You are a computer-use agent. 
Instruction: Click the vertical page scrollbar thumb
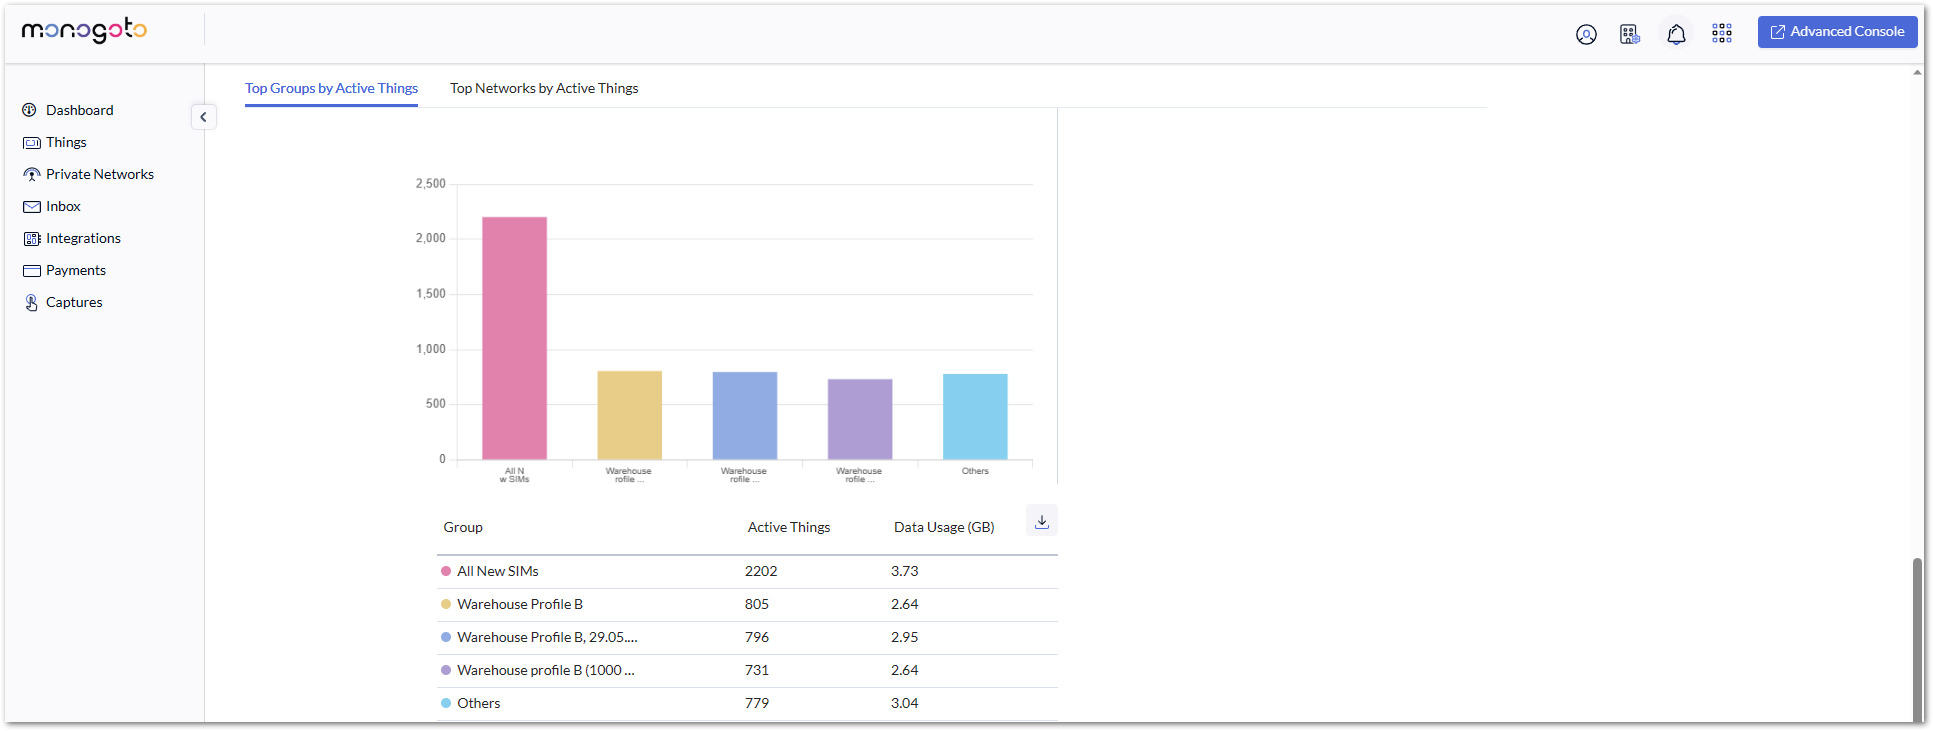pyautogui.click(x=1917, y=639)
